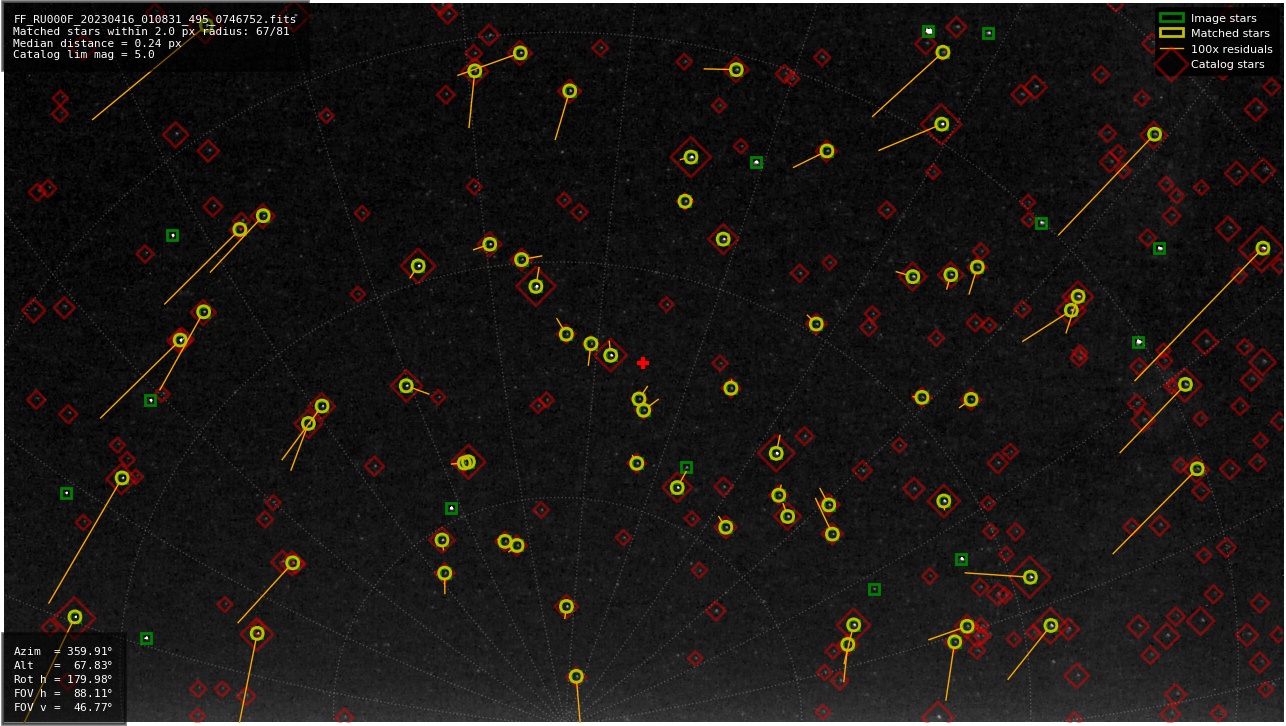Click the yellow Matched stars legend marker
The width and height of the screenshot is (1286, 726).
point(1171,33)
